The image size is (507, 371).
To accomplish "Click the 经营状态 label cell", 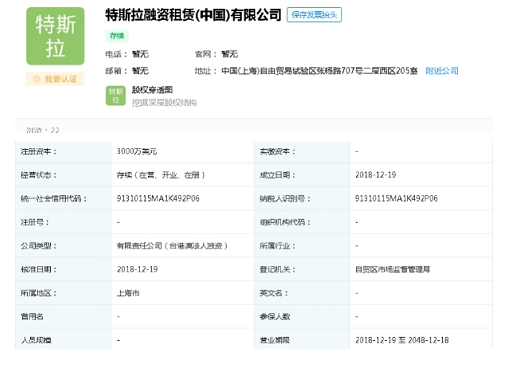I will click(x=63, y=175).
